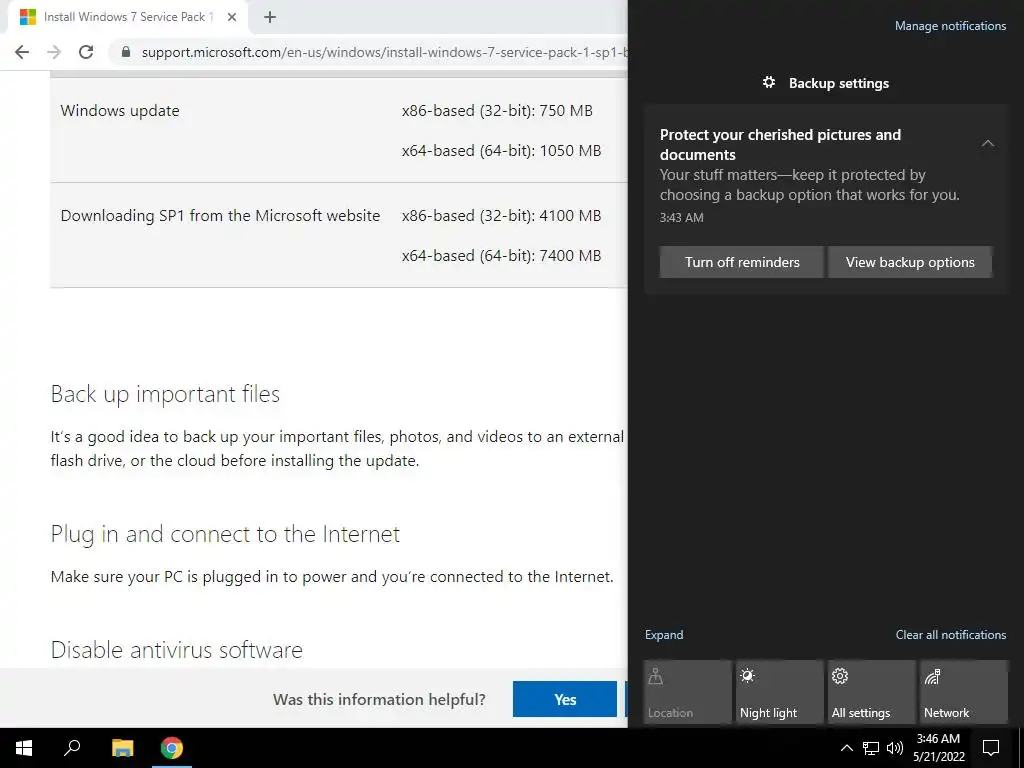Click 'x86-based (32-bit): 750 MB' value

coord(498,110)
